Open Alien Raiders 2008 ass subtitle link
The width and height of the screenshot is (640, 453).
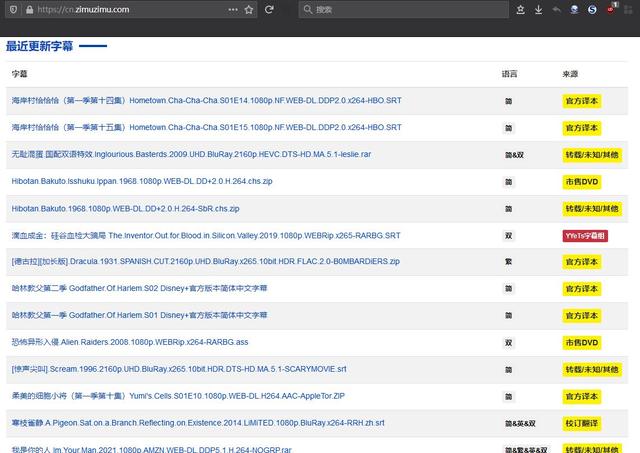tap(130, 342)
